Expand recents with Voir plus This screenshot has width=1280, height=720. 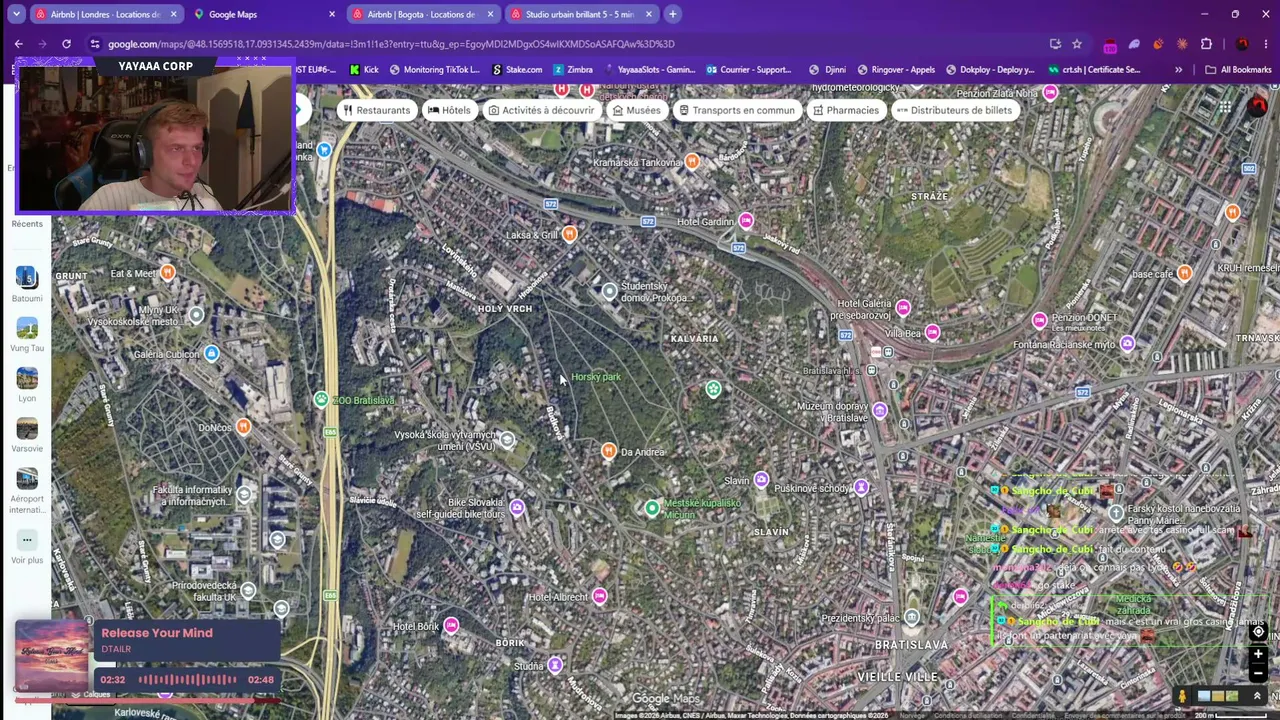pyautogui.click(x=27, y=547)
